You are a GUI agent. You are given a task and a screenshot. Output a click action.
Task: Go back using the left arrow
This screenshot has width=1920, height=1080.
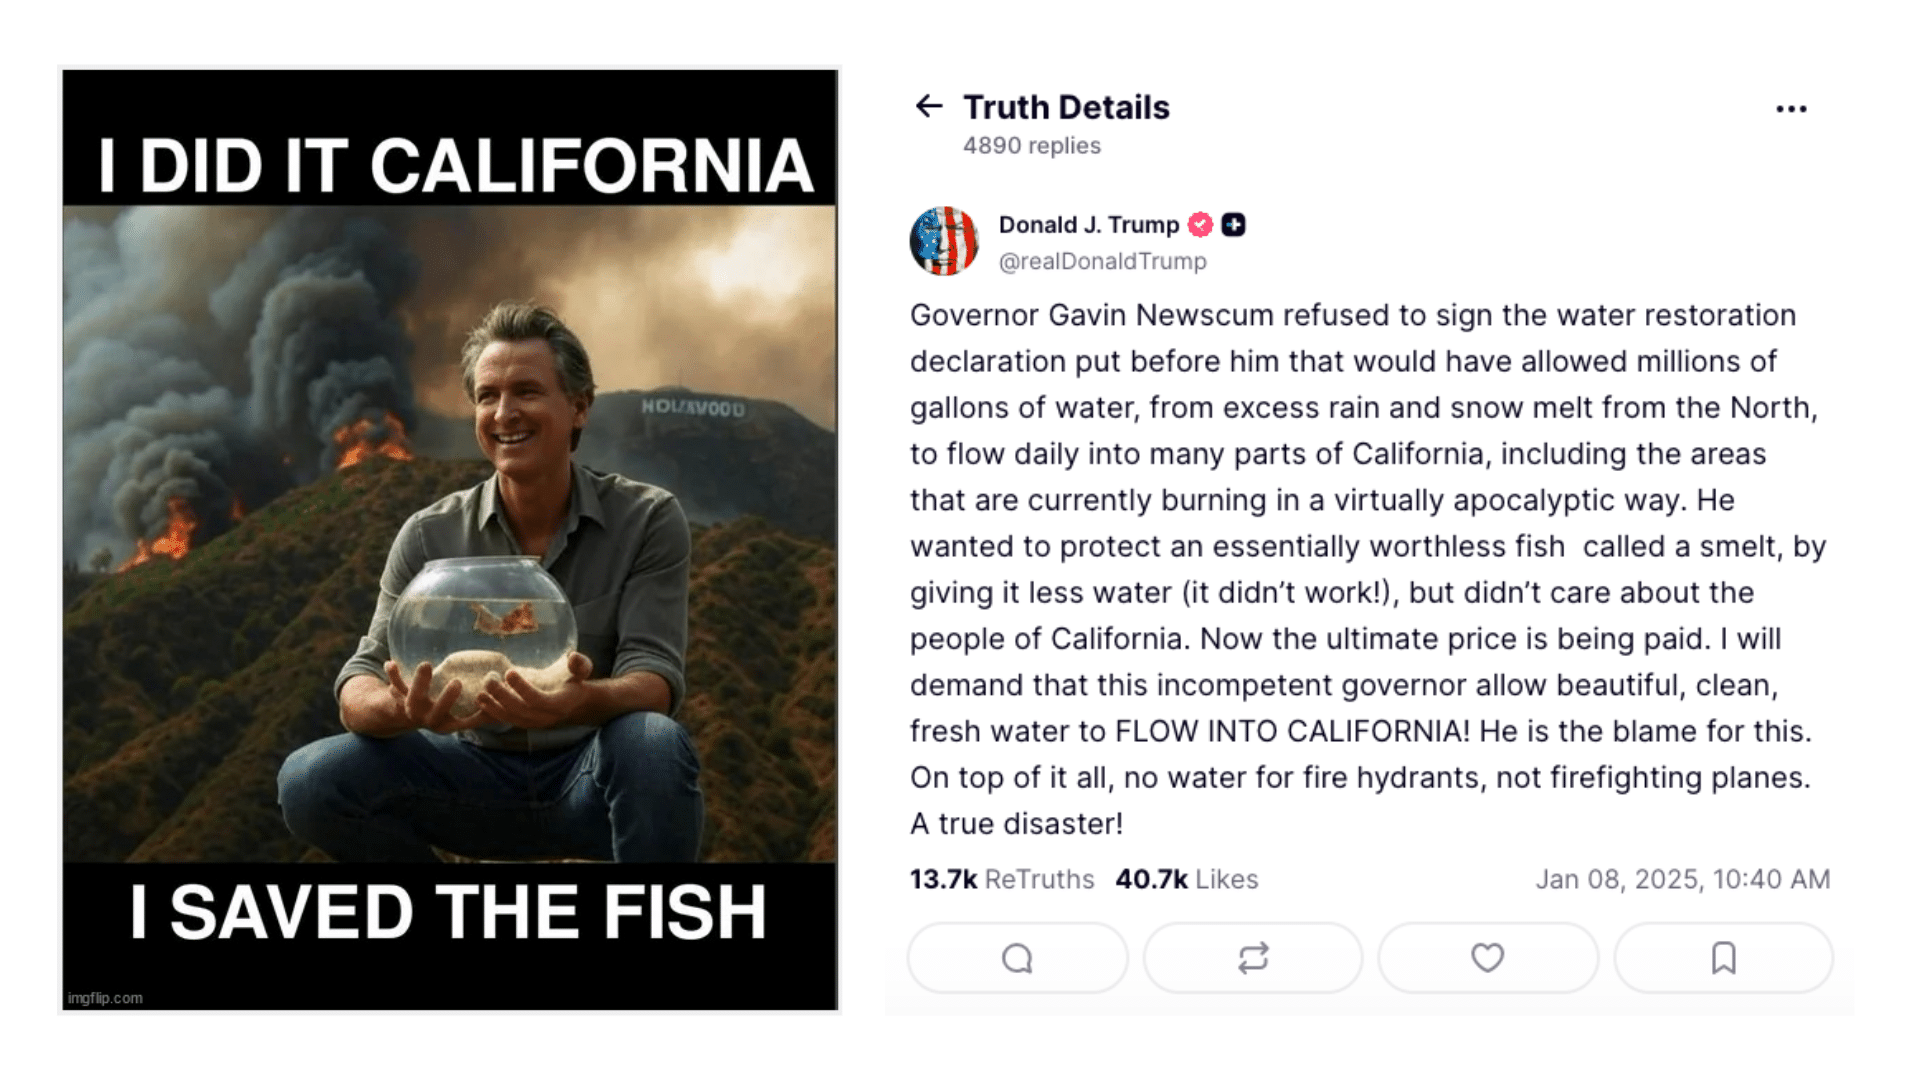[929, 106]
